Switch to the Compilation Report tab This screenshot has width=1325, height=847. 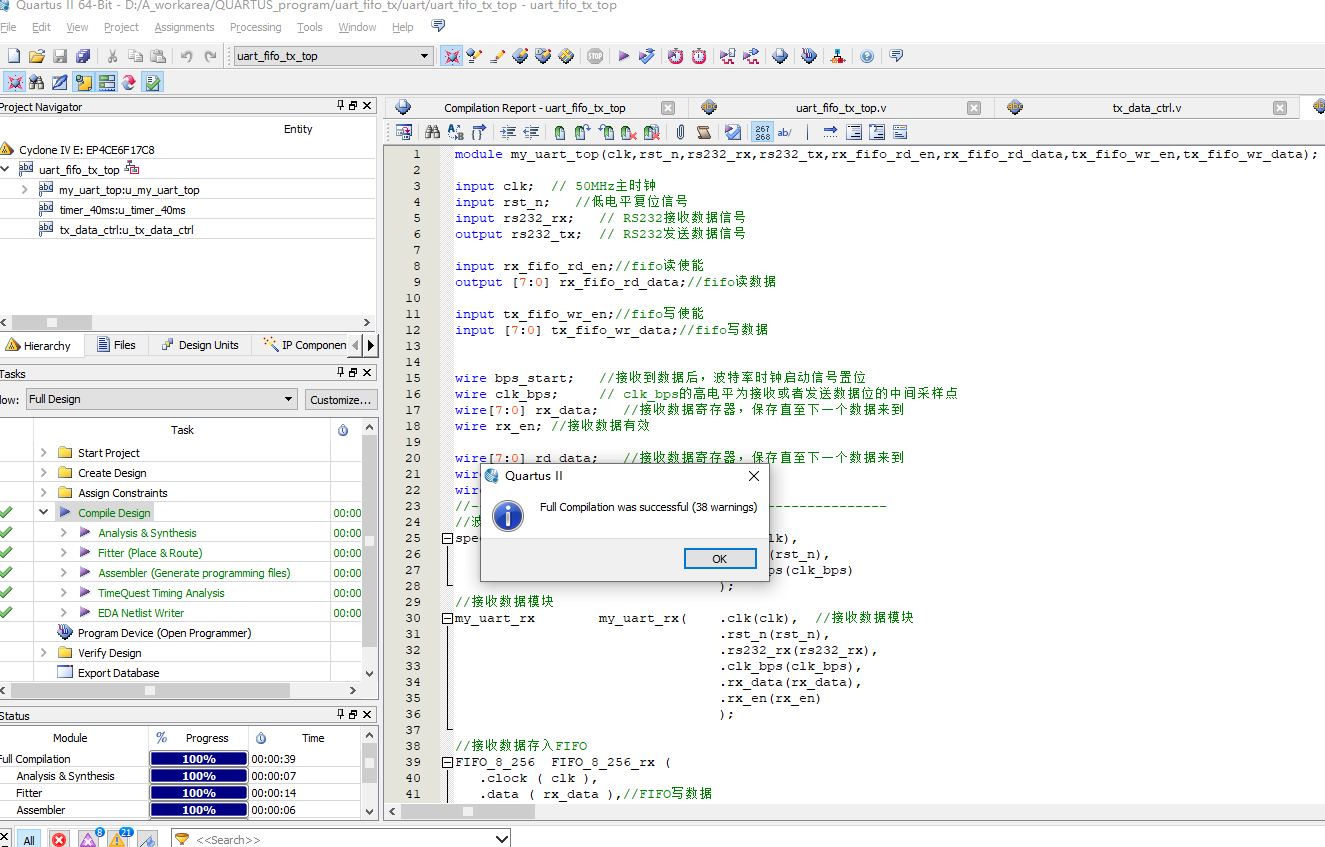(535, 108)
